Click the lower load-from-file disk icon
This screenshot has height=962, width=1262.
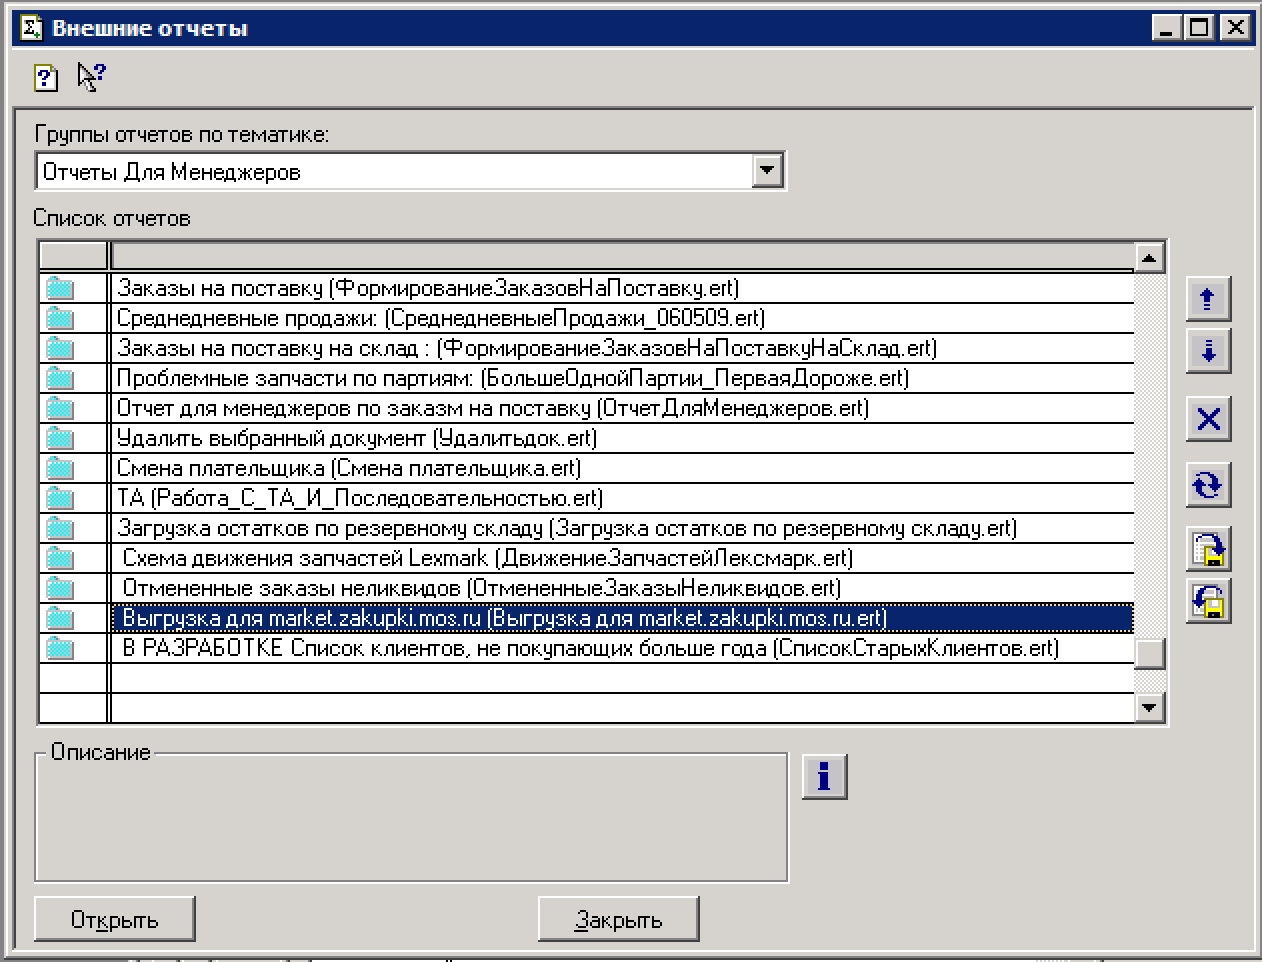point(1208,602)
